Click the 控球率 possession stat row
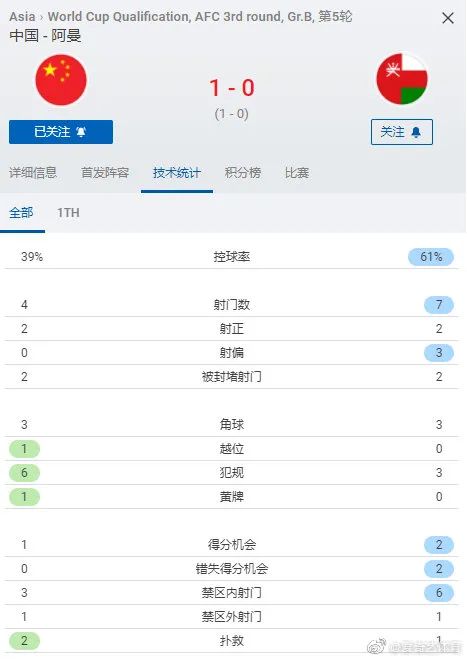The image size is (467, 662). pyautogui.click(x=231, y=257)
